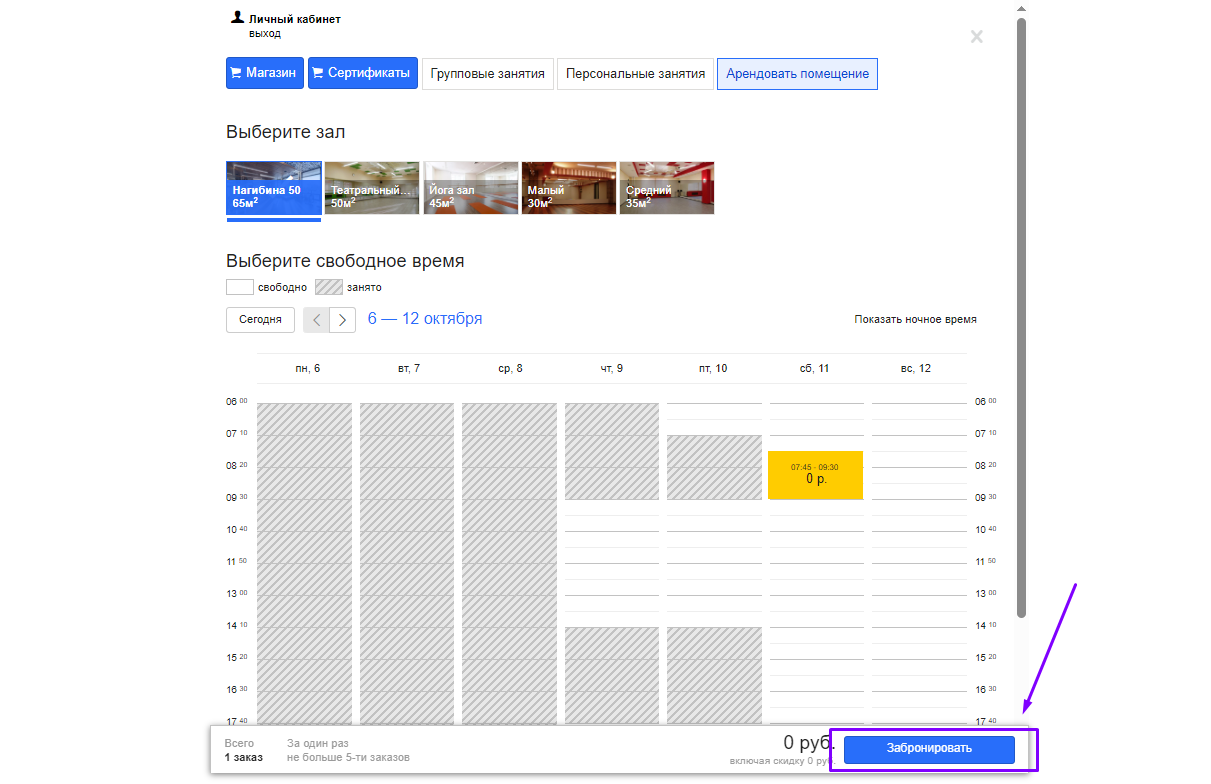
Task: Click the чт, 9 column header
Action: pyautogui.click(x=612, y=368)
